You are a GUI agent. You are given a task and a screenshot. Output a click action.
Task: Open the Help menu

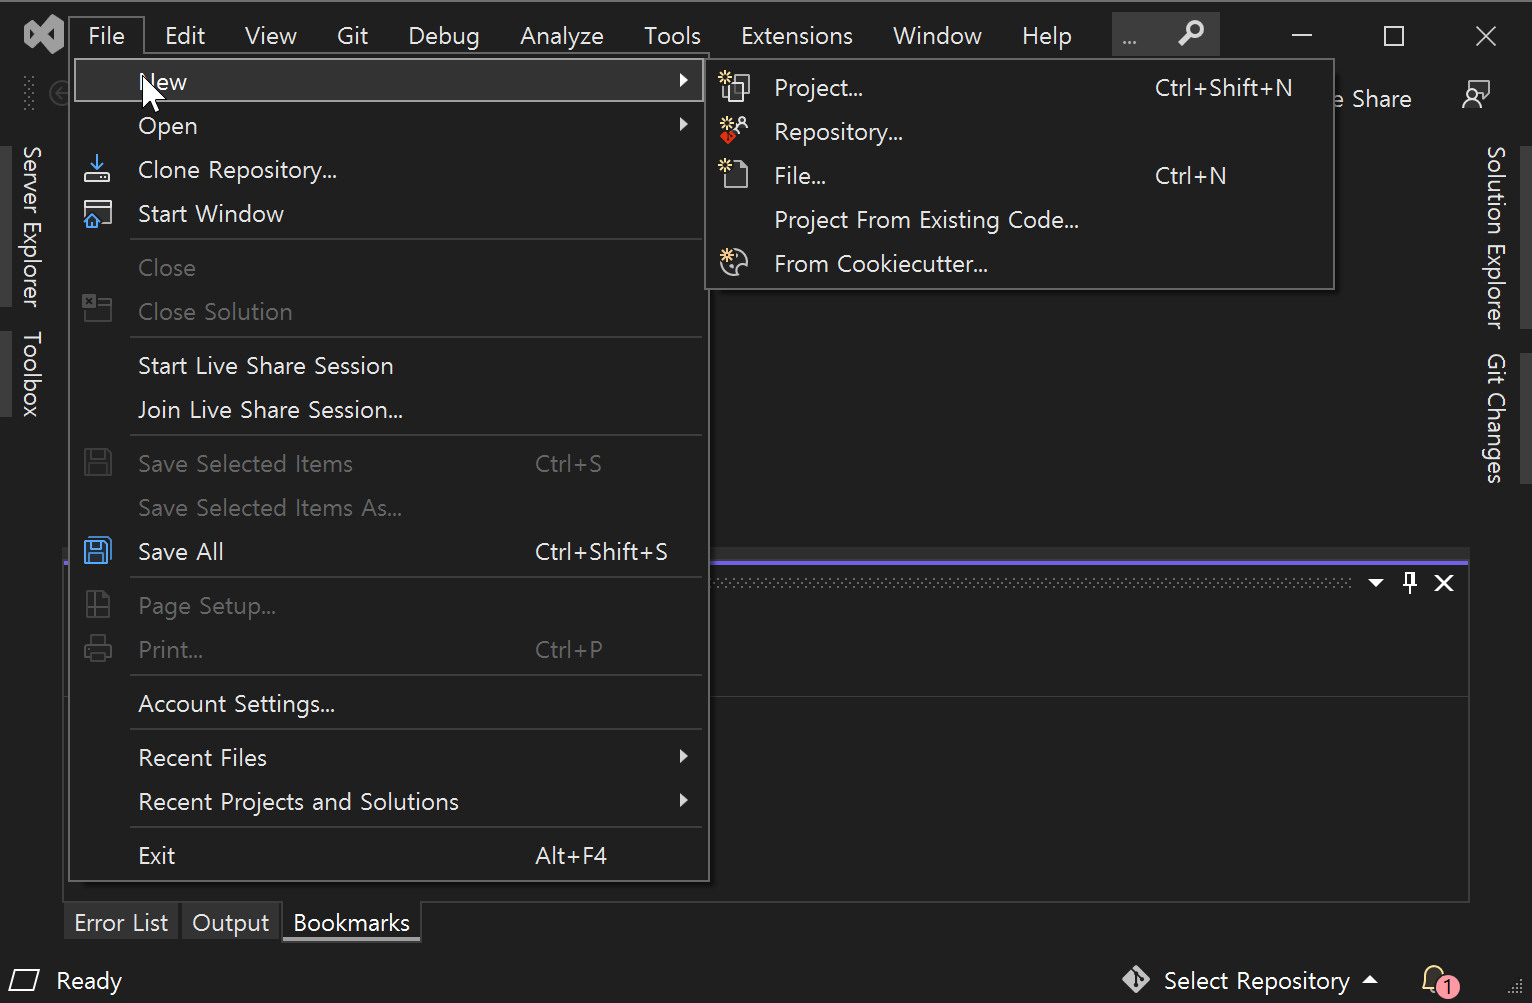[x=1047, y=36]
